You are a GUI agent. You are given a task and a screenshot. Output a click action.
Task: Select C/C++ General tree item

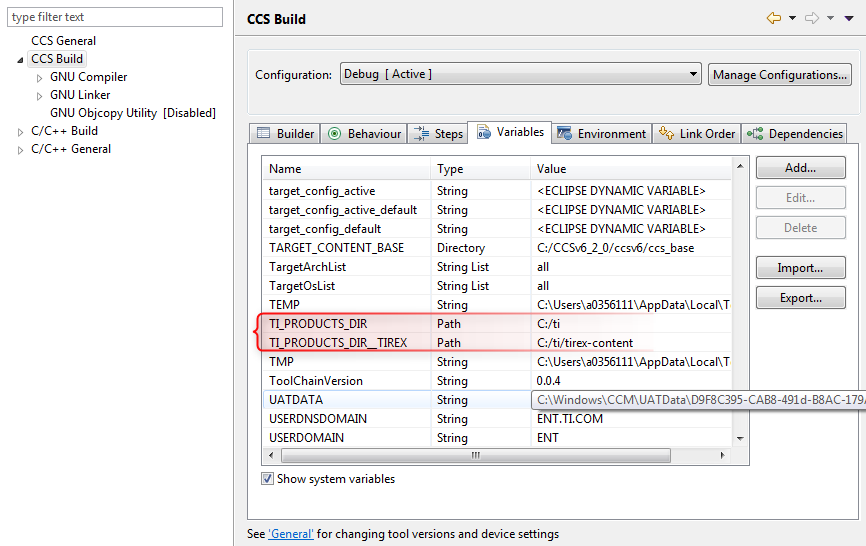[x=71, y=149]
